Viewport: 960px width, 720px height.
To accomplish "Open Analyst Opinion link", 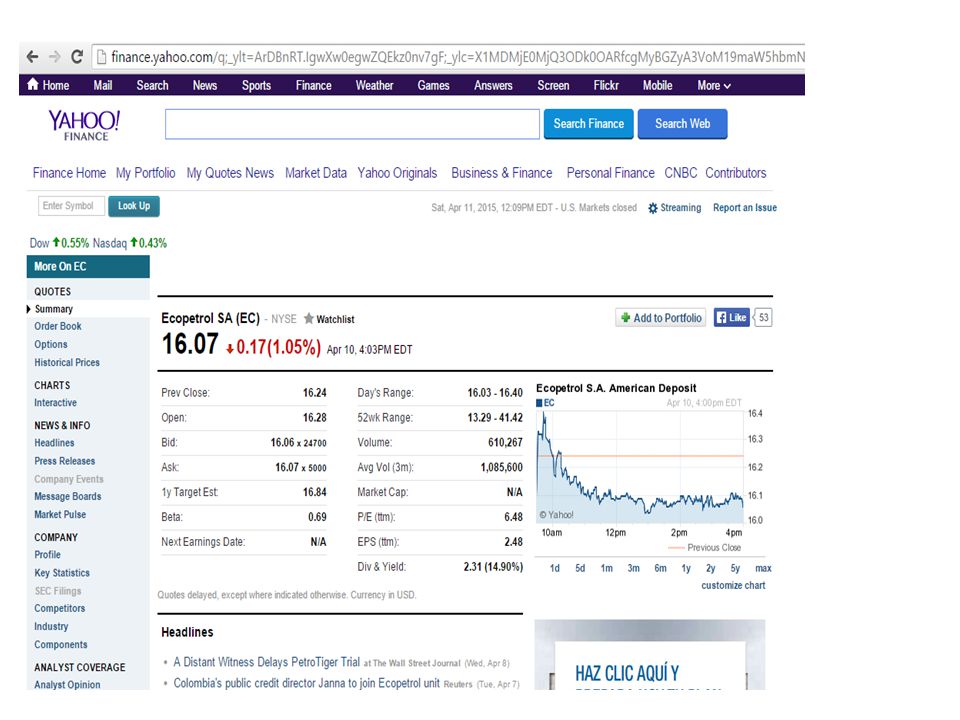I will [x=67, y=684].
